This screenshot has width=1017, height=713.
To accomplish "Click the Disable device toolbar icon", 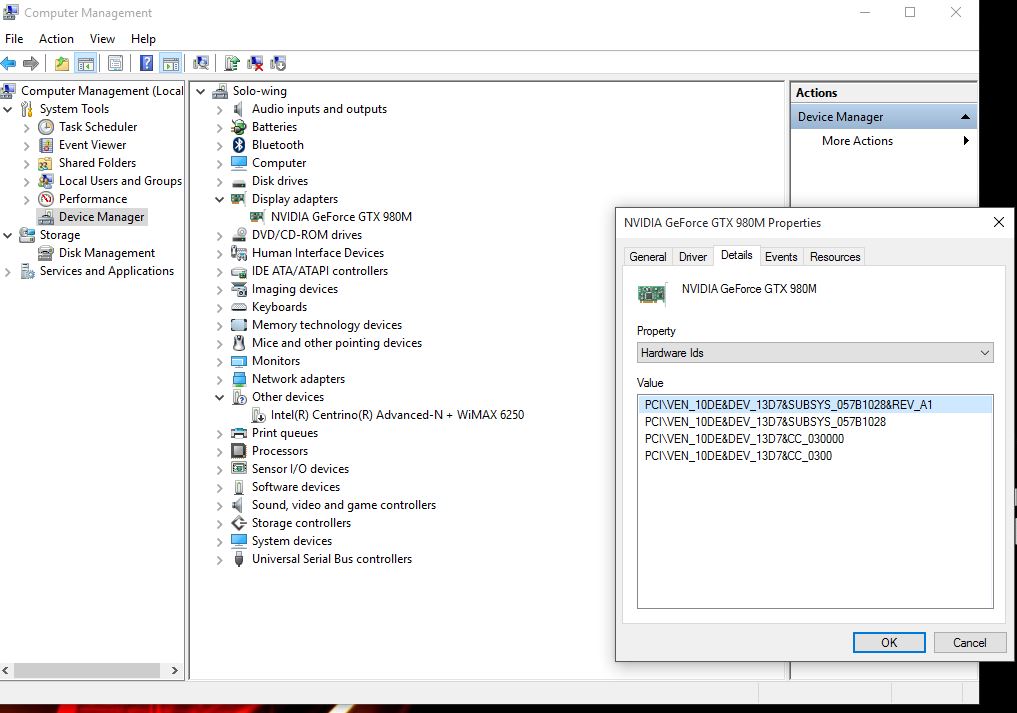I will (278, 63).
